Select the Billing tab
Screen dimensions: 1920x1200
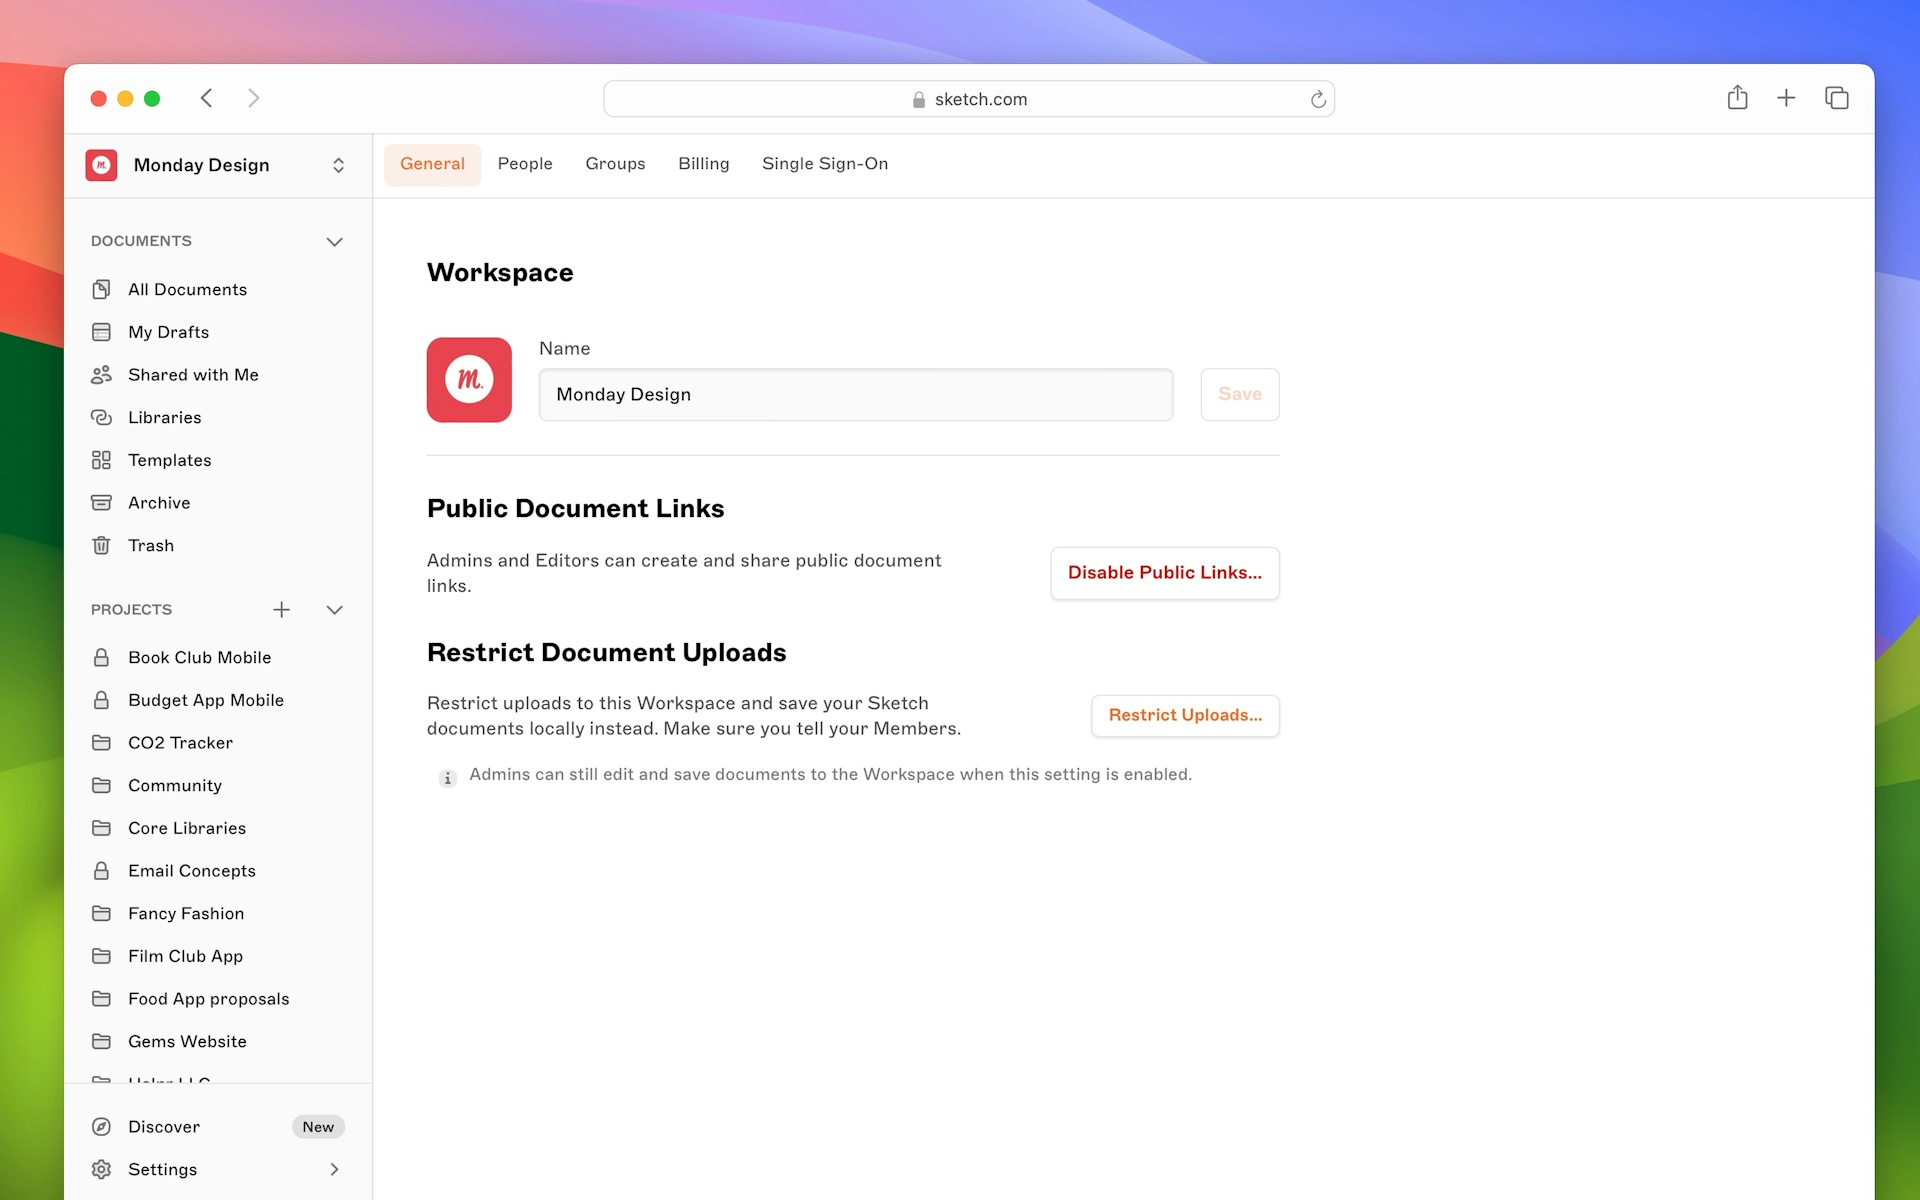(x=704, y=163)
